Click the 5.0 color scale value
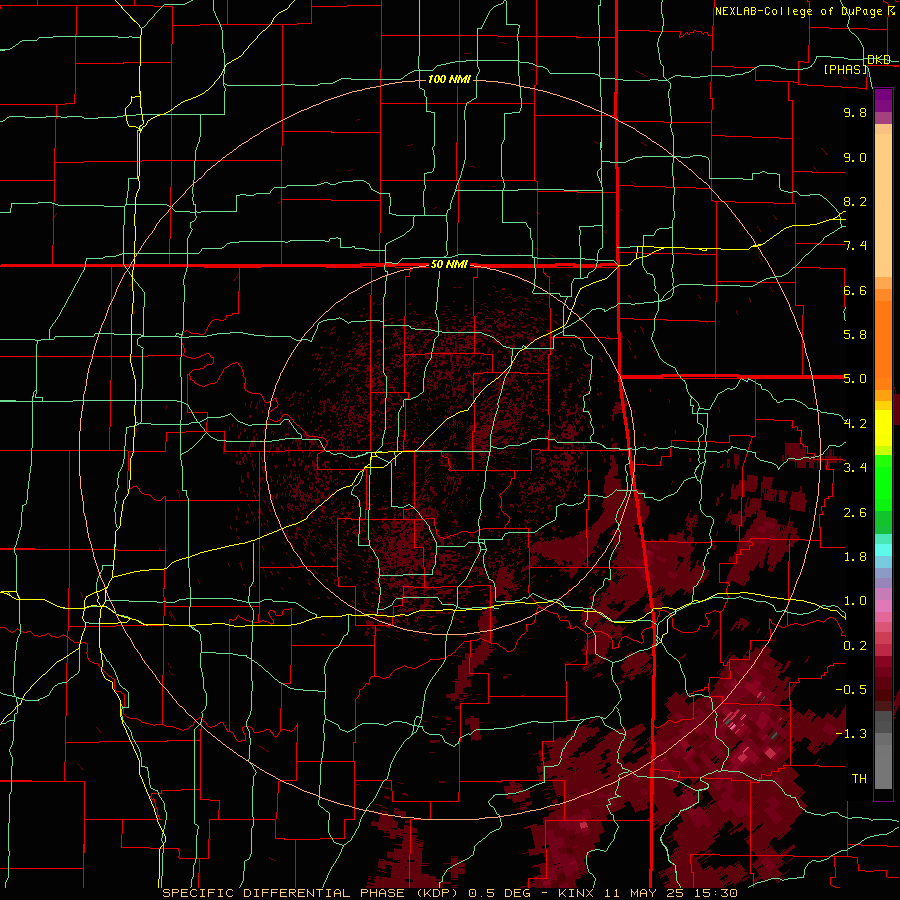 point(855,379)
